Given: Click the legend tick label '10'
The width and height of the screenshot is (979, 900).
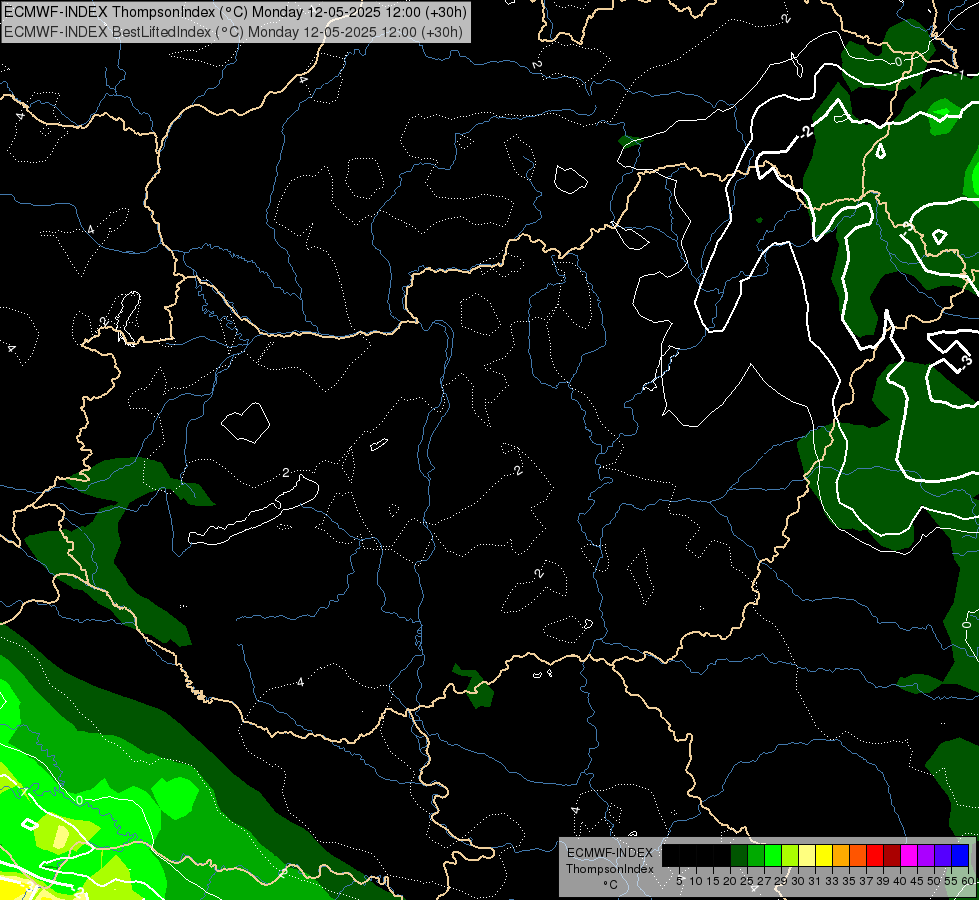Looking at the screenshot, I should click(x=696, y=881).
